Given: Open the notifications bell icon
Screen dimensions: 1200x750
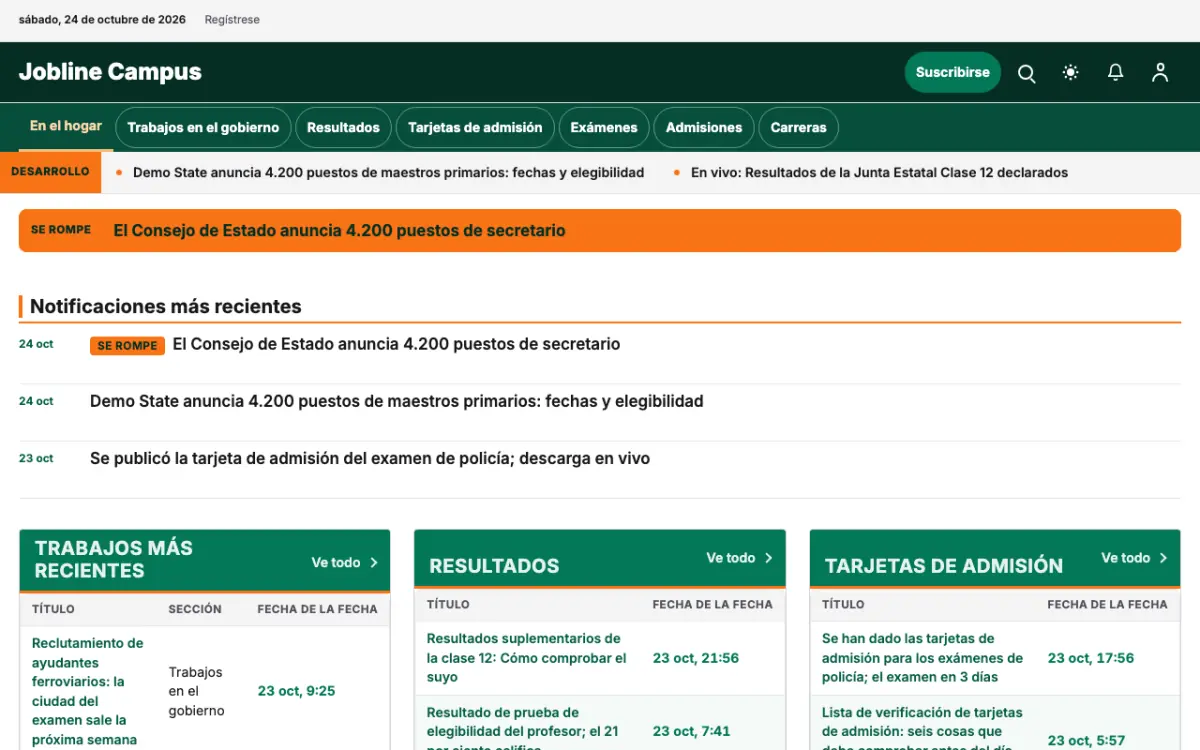Looking at the screenshot, I should click(x=1115, y=73).
